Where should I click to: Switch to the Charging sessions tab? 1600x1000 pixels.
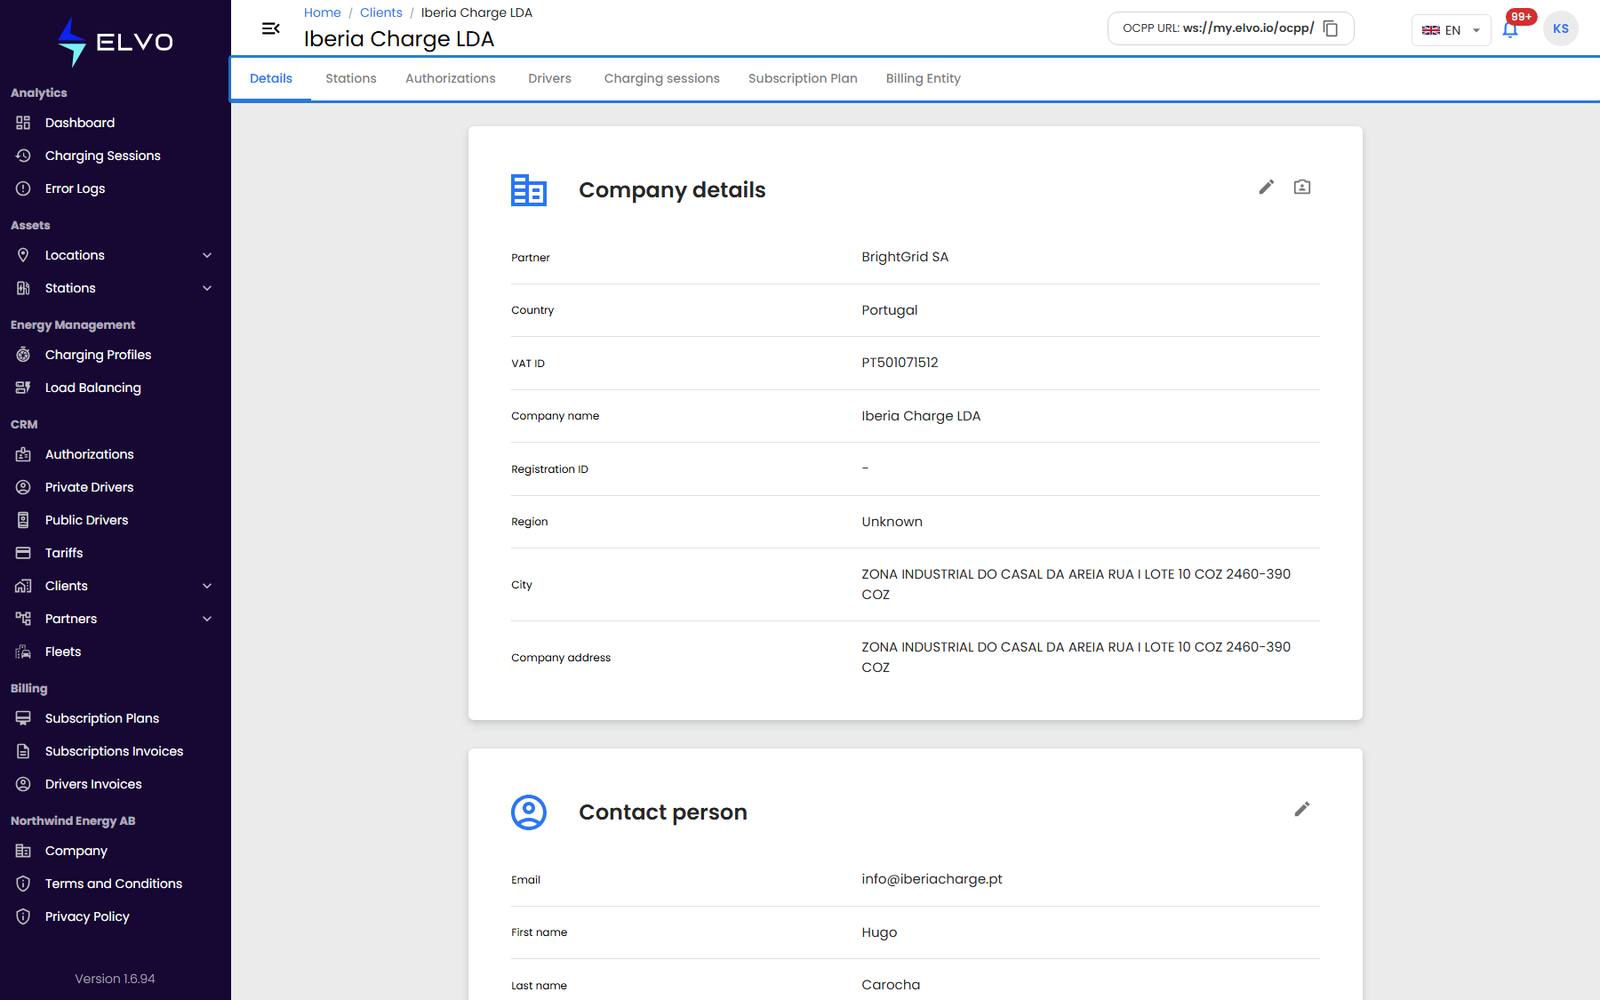(x=662, y=79)
